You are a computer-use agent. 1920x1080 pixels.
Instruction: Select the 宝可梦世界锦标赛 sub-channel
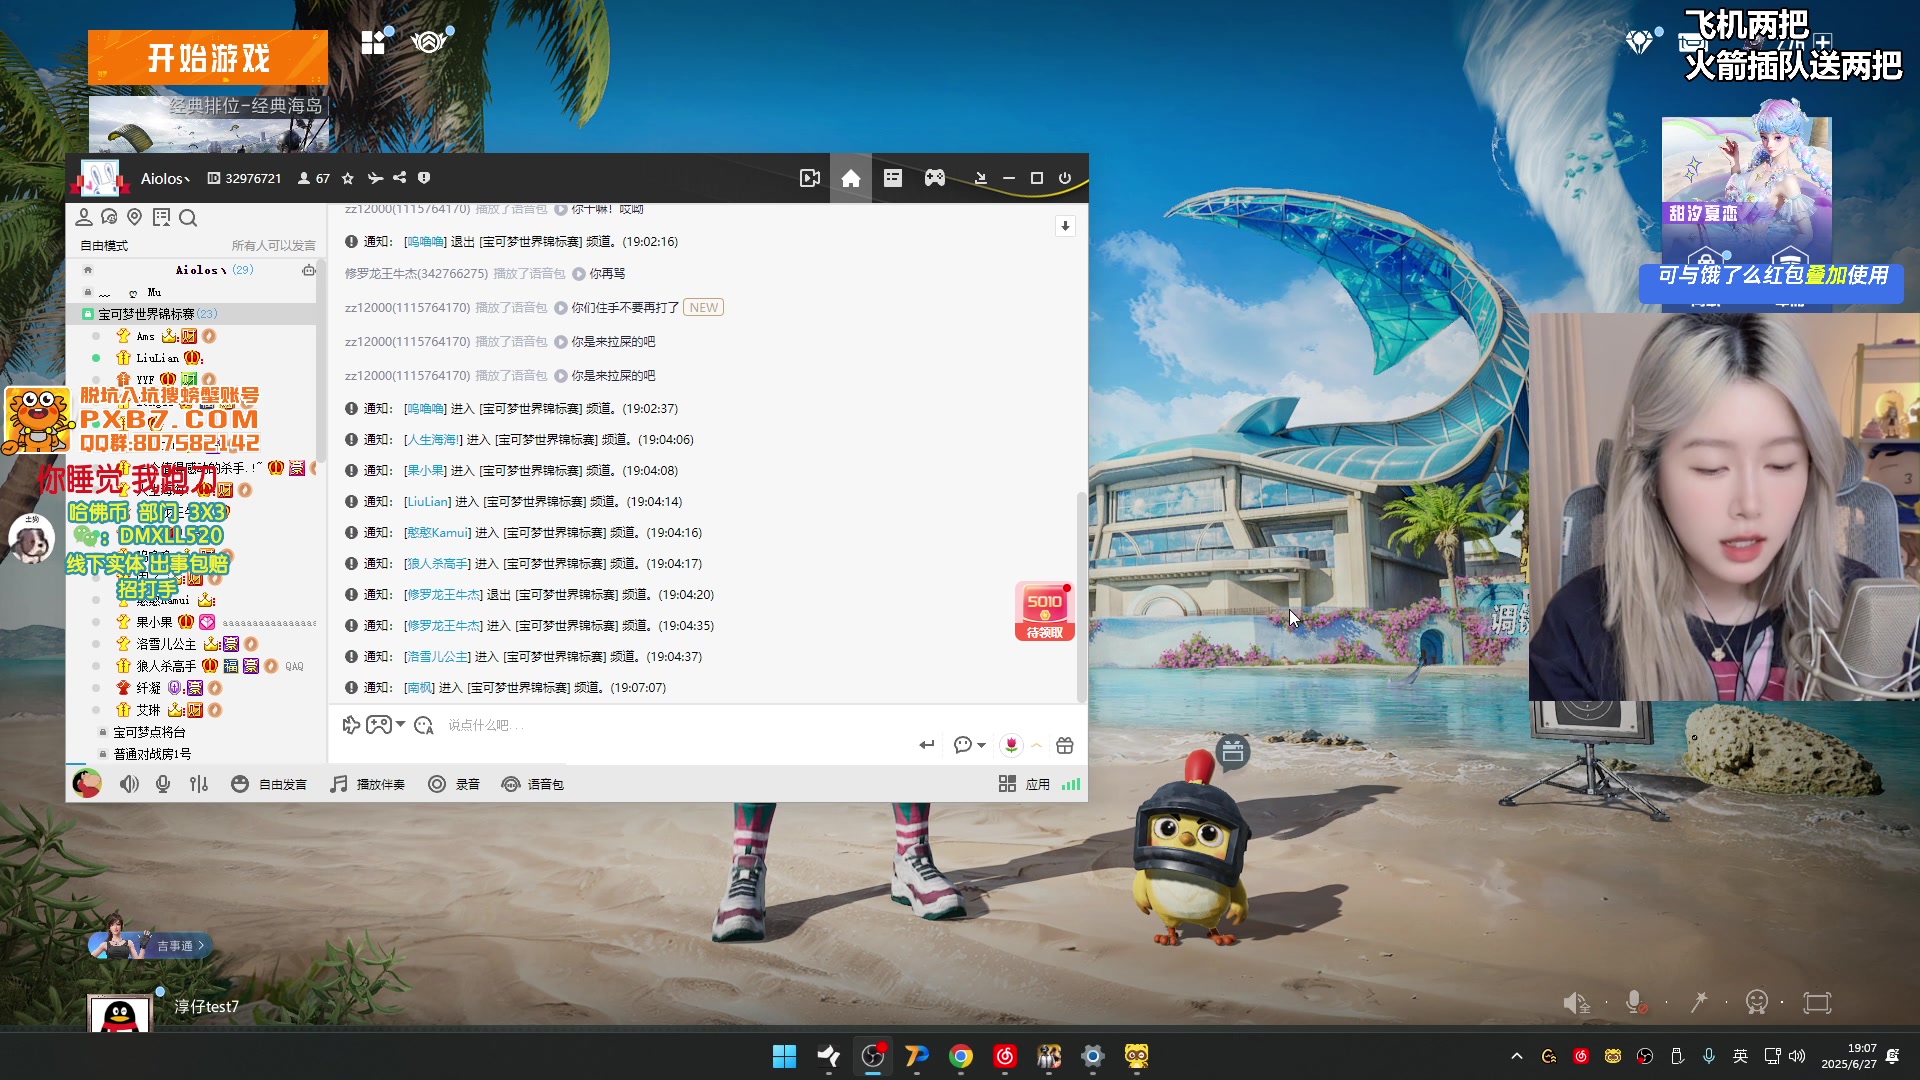click(x=146, y=314)
